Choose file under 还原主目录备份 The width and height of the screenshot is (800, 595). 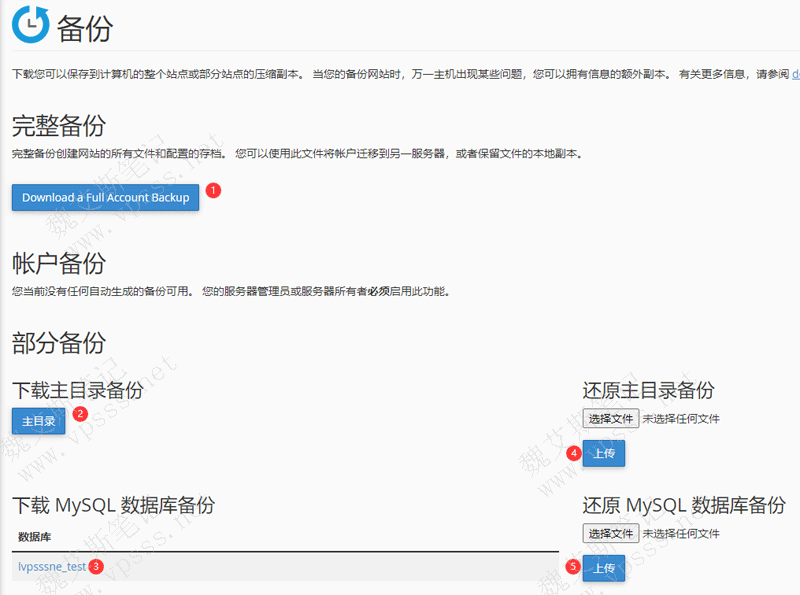pos(610,418)
